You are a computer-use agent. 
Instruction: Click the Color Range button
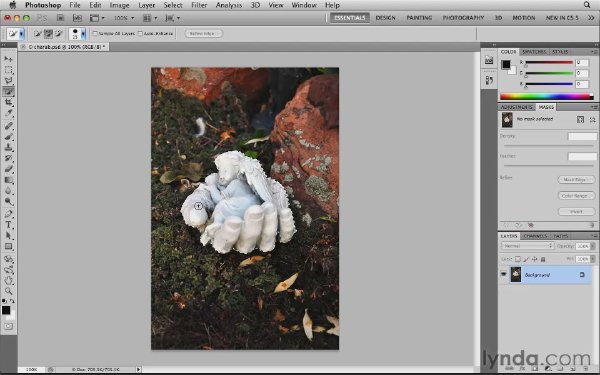[x=576, y=196]
